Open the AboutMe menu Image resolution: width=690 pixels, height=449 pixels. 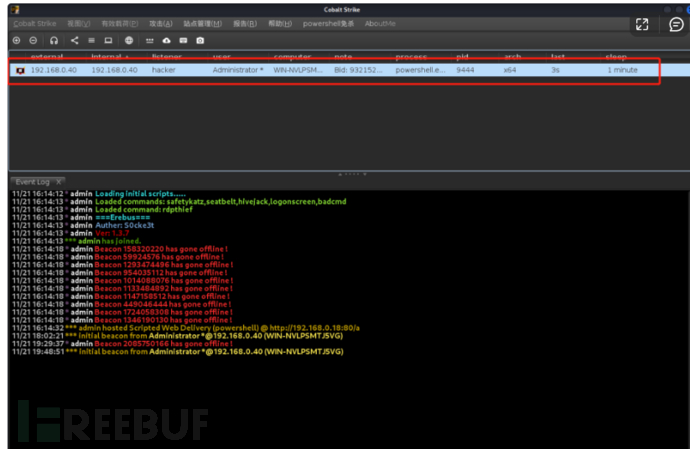[380, 24]
